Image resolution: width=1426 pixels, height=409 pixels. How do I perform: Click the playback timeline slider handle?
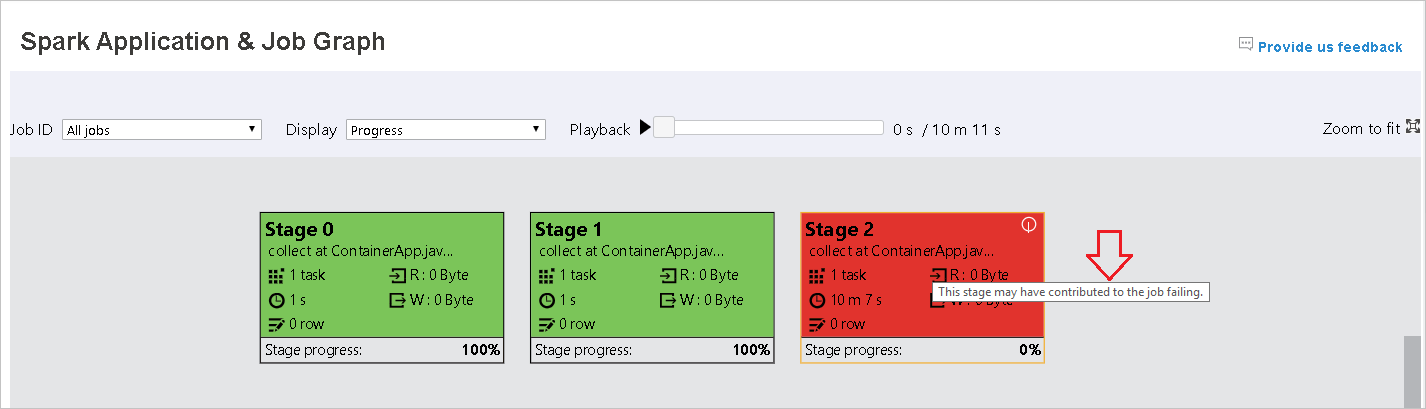click(x=664, y=128)
